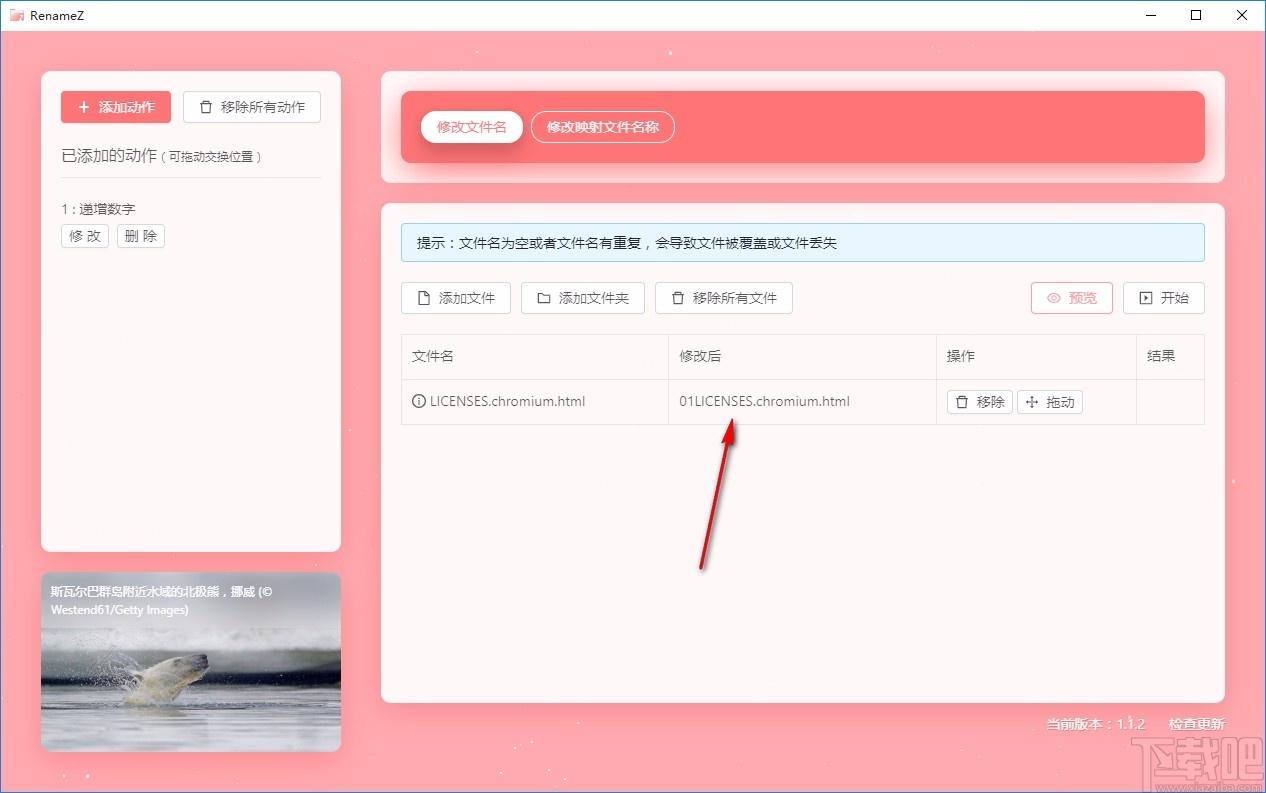Click the 开始 button
Image resolution: width=1266 pixels, height=793 pixels.
pyautogui.click(x=1164, y=298)
